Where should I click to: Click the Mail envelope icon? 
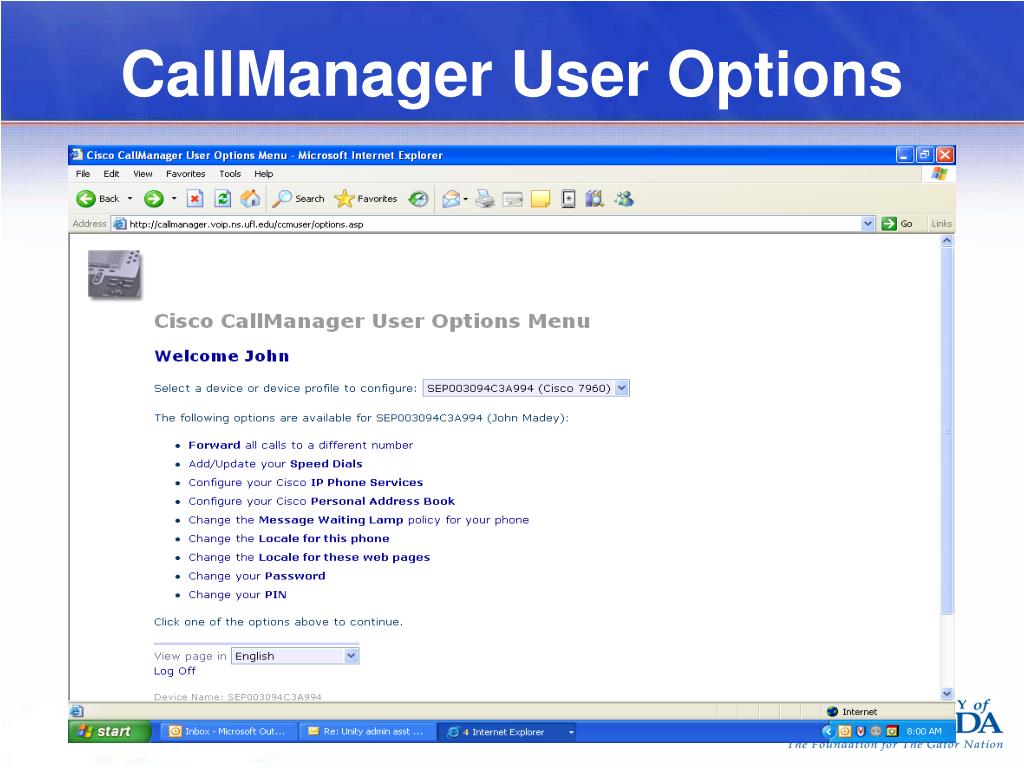(451, 199)
